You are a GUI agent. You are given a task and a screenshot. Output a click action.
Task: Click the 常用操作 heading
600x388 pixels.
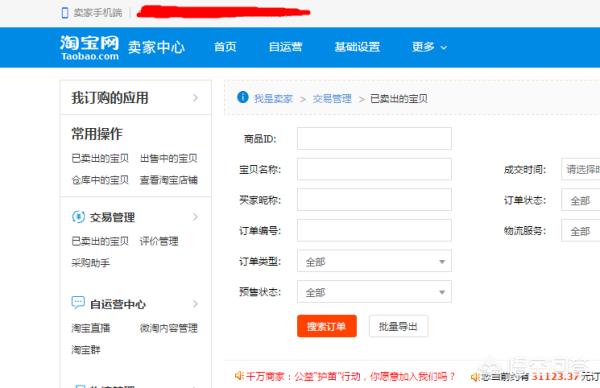coord(97,134)
